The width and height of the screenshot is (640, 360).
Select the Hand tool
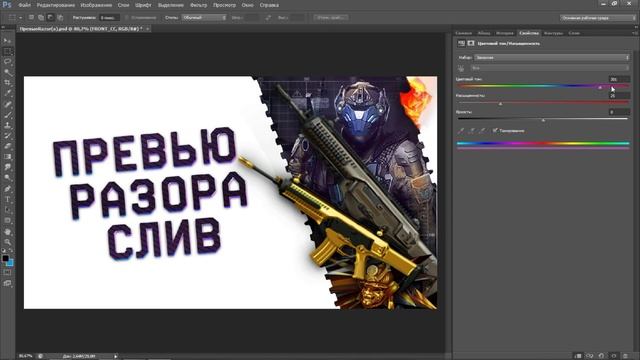[7, 231]
